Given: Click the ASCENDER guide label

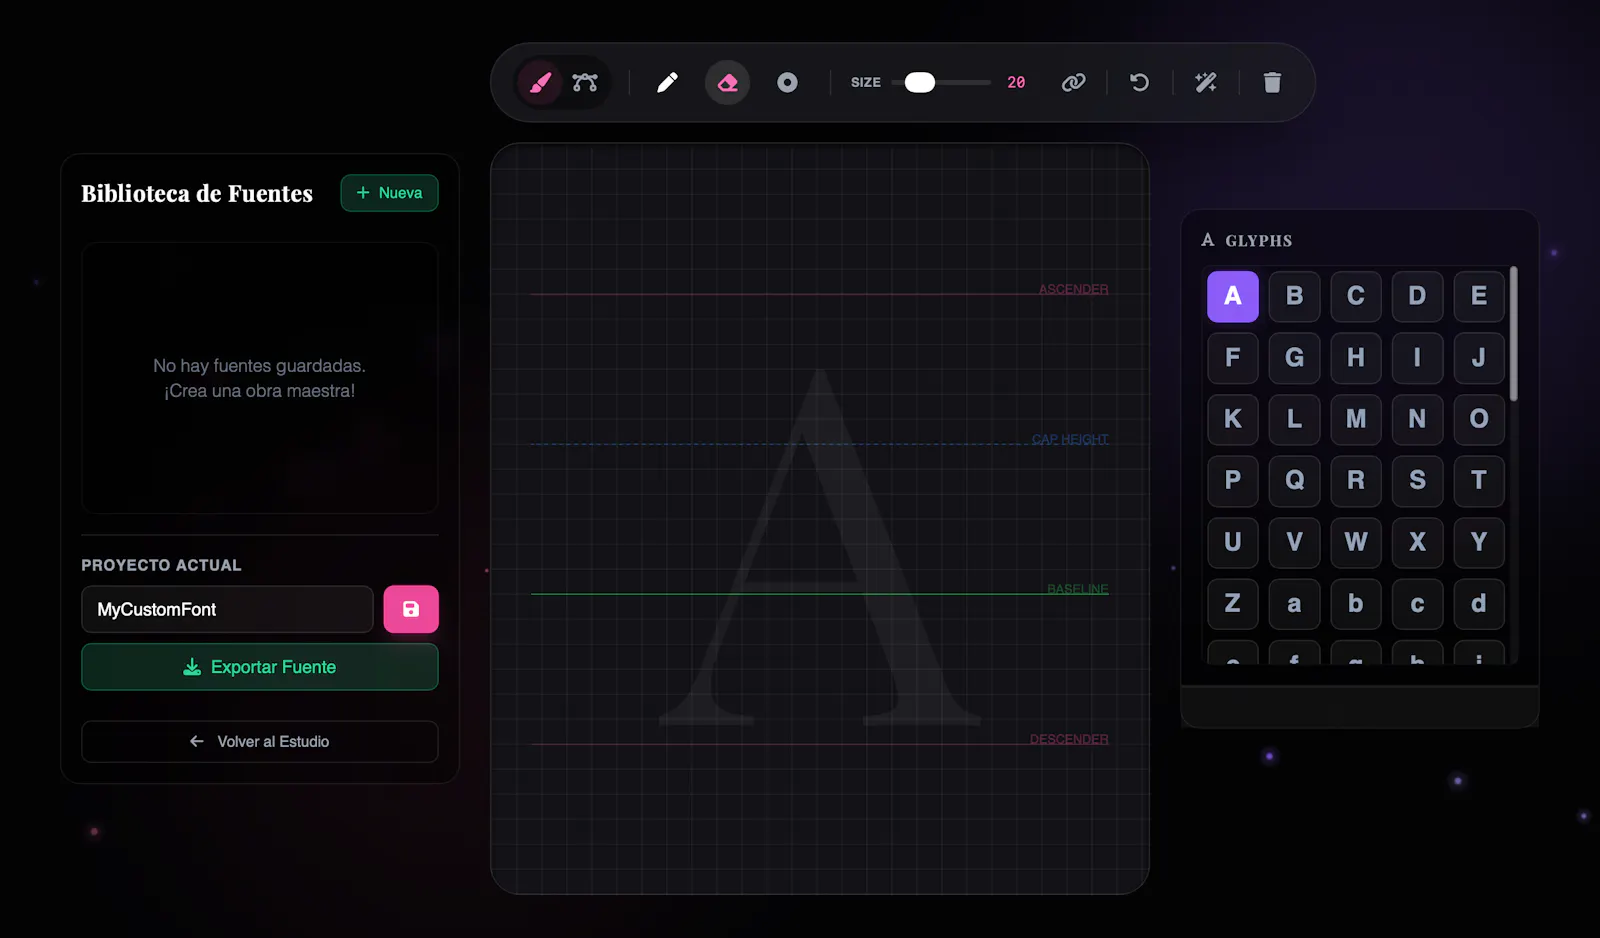Looking at the screenshot, I should (1073, 289).
